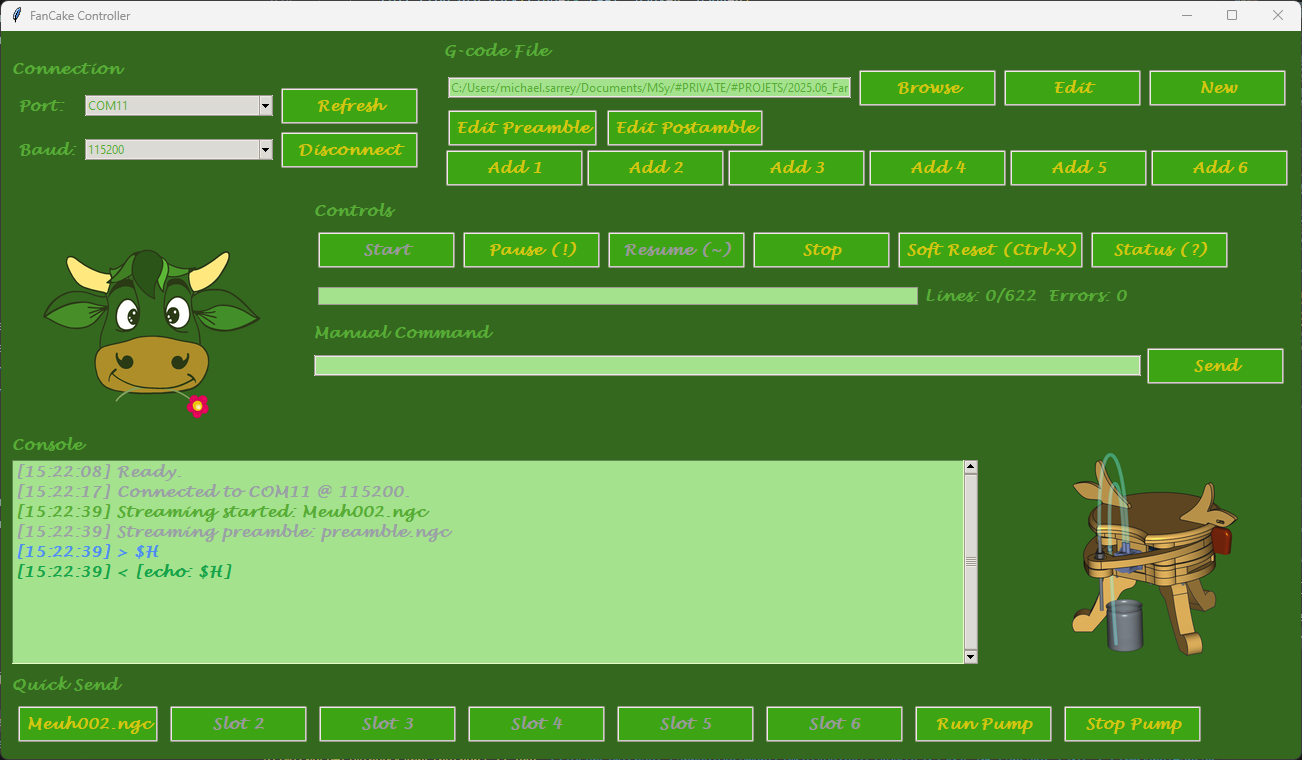Pause (!) the running job
Viewport: 1302px width, 760px height.
coord(531,250)
